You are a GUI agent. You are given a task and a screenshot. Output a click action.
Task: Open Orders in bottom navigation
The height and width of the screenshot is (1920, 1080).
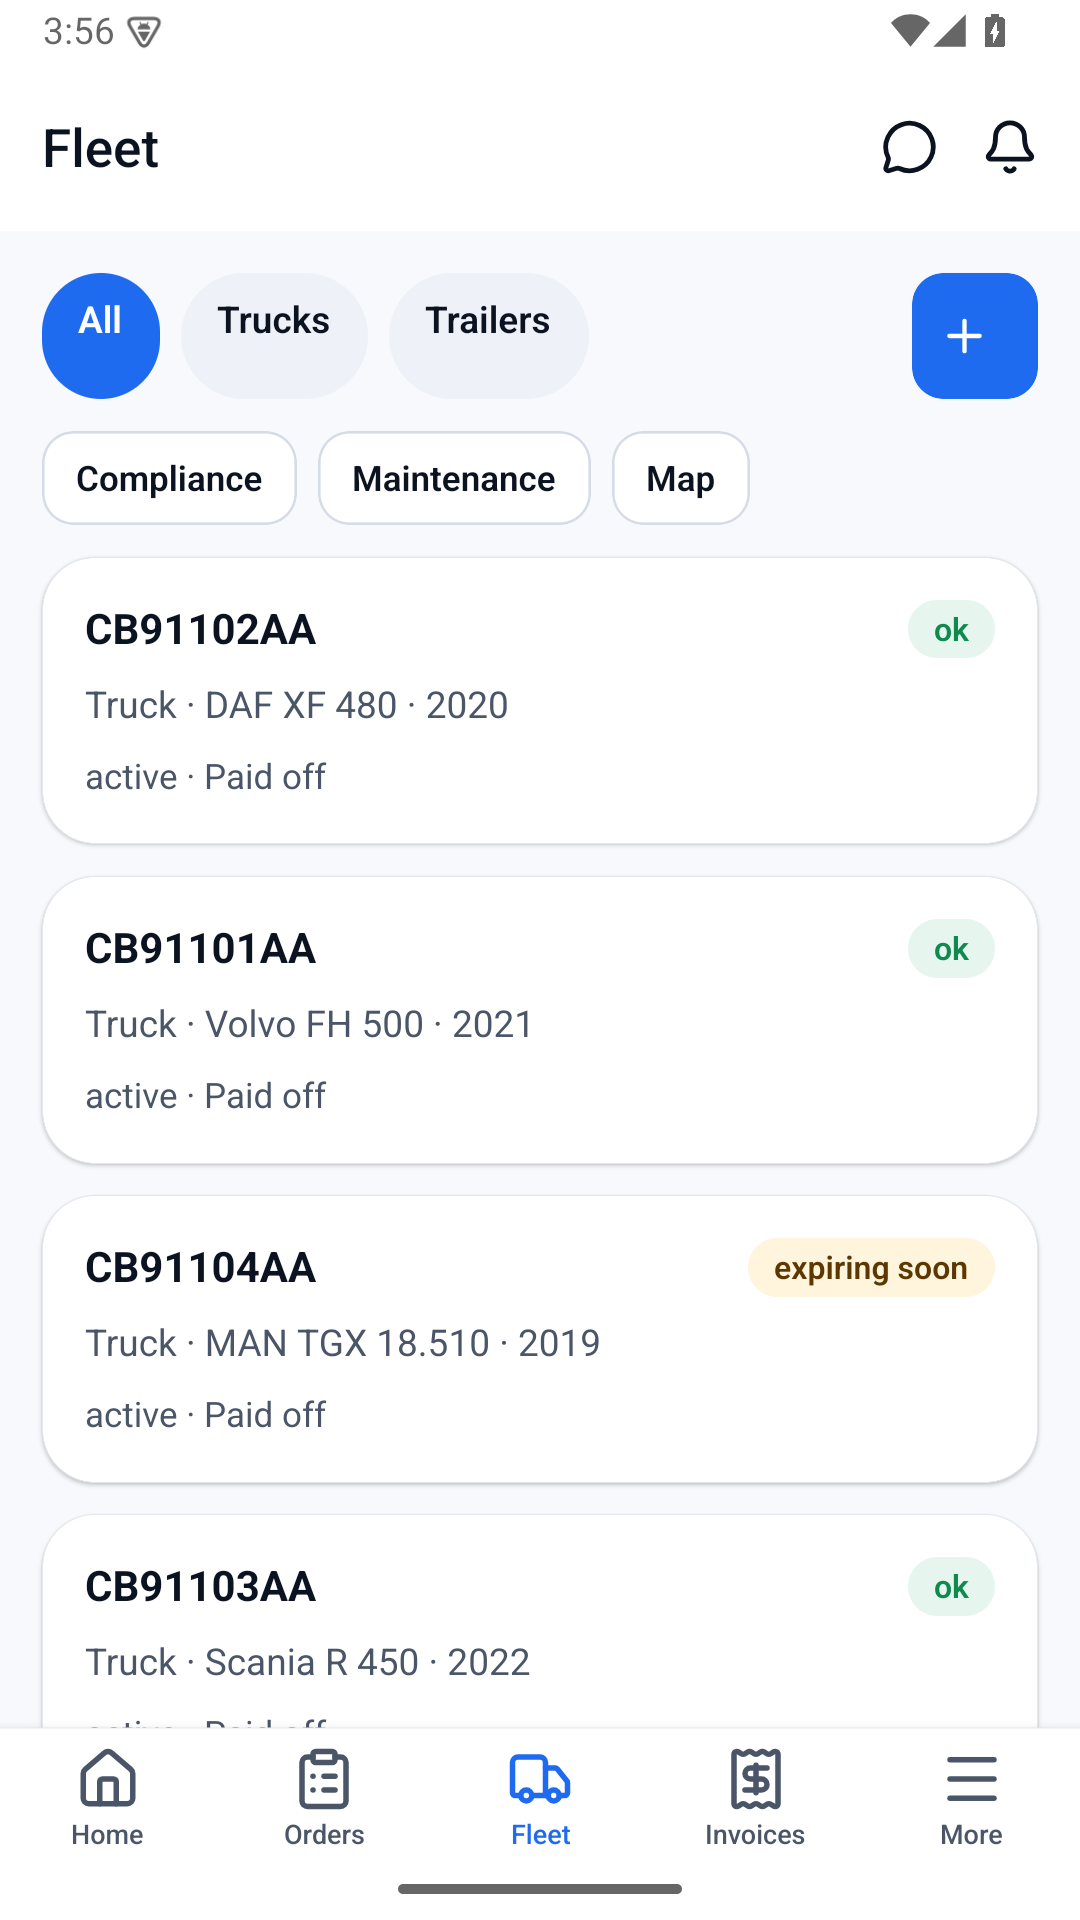point(324,1799)
